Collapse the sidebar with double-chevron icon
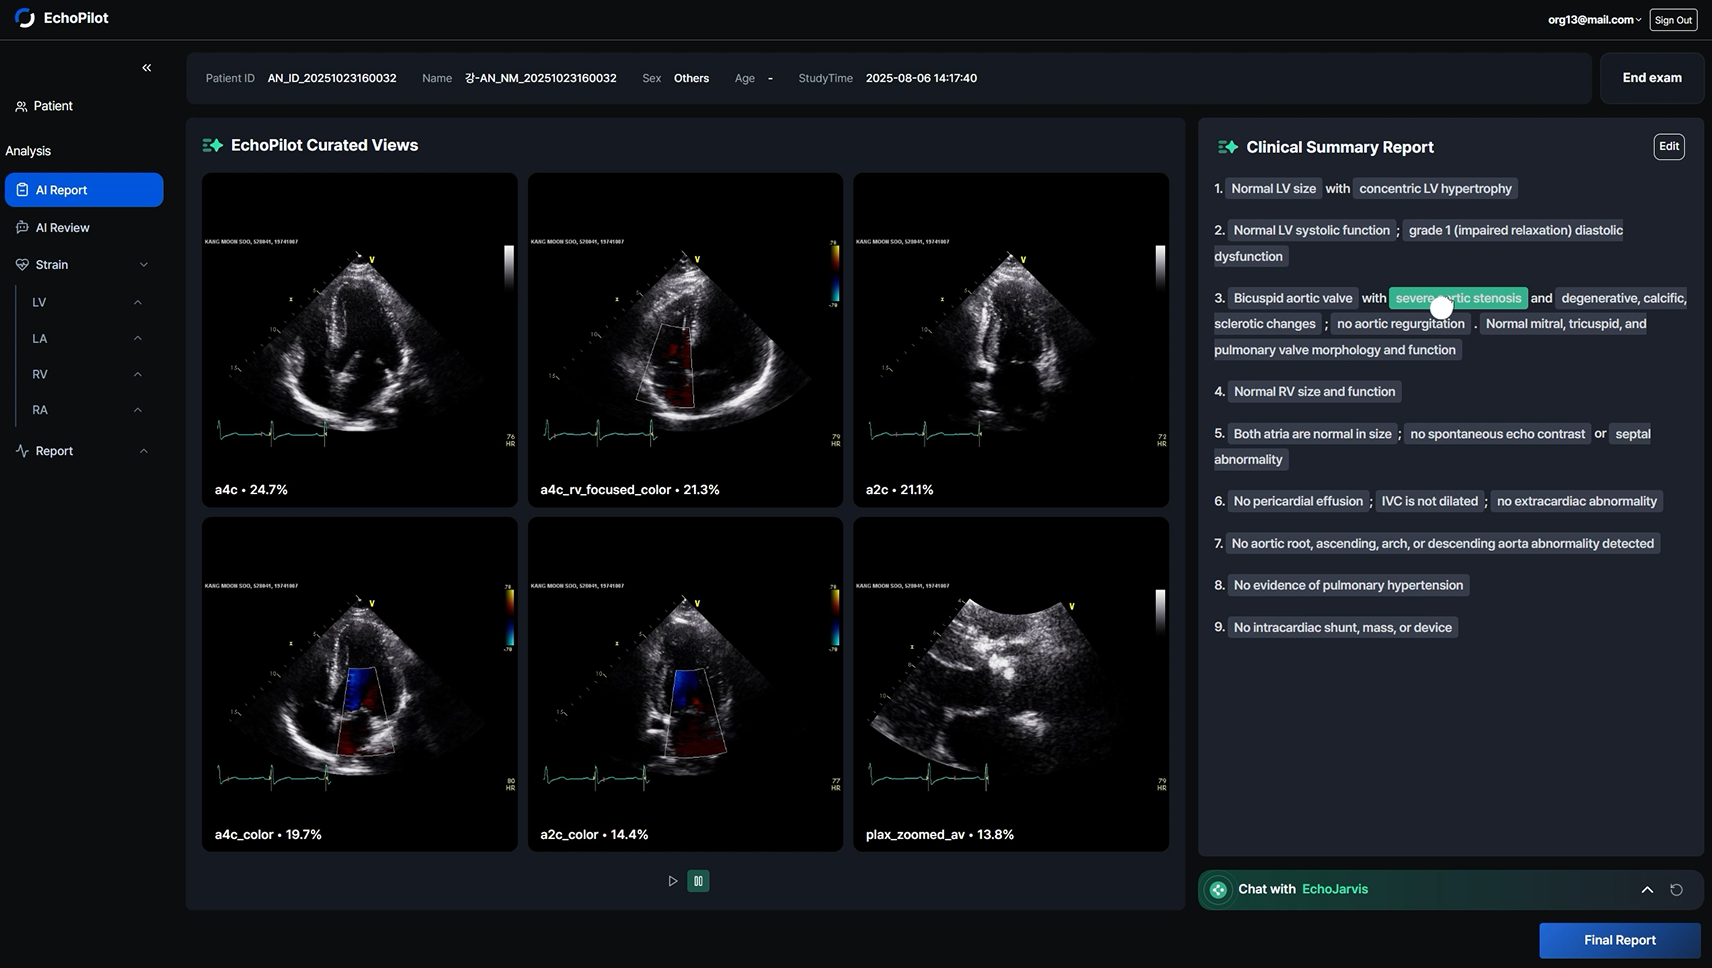 [147, 68]
